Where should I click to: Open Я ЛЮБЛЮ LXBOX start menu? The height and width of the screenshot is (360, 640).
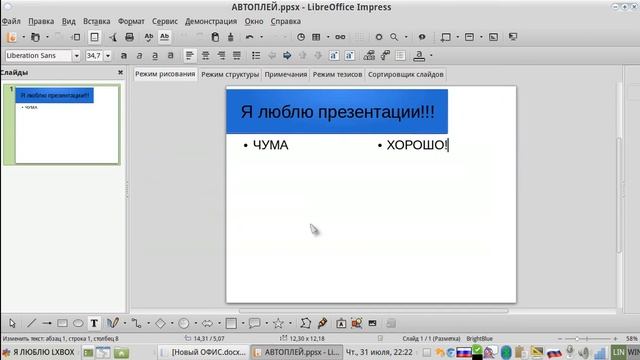(39, 352)
